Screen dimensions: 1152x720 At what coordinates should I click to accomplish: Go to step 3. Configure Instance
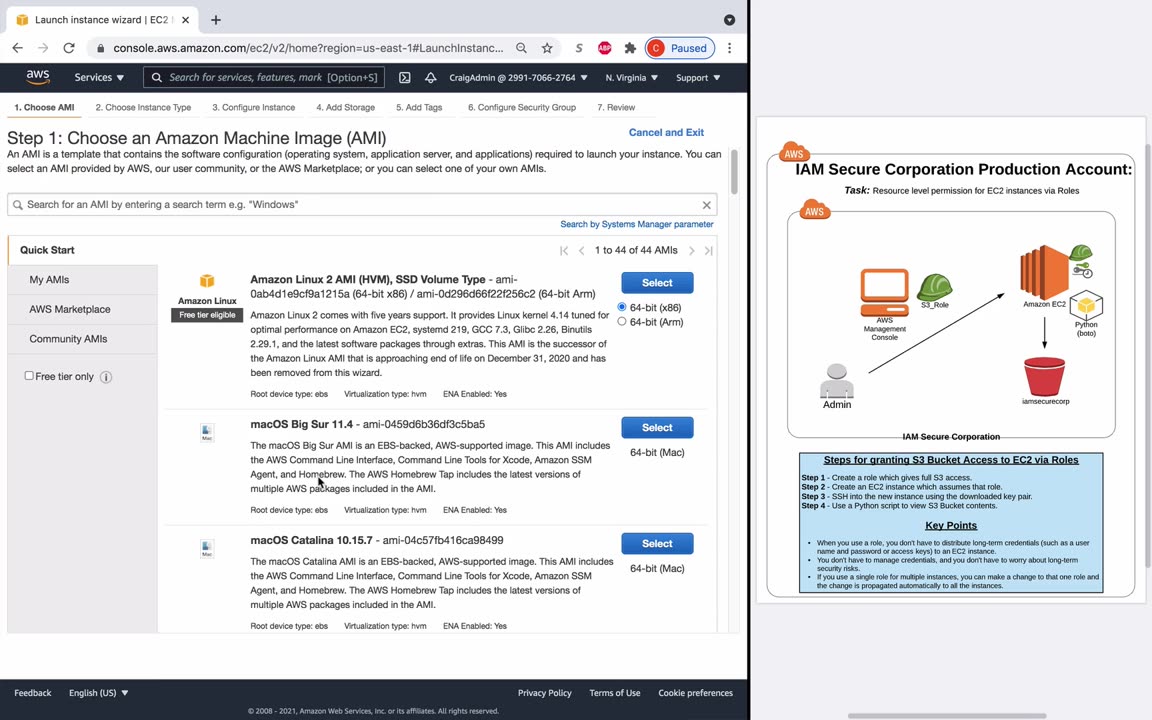[253, 107]
